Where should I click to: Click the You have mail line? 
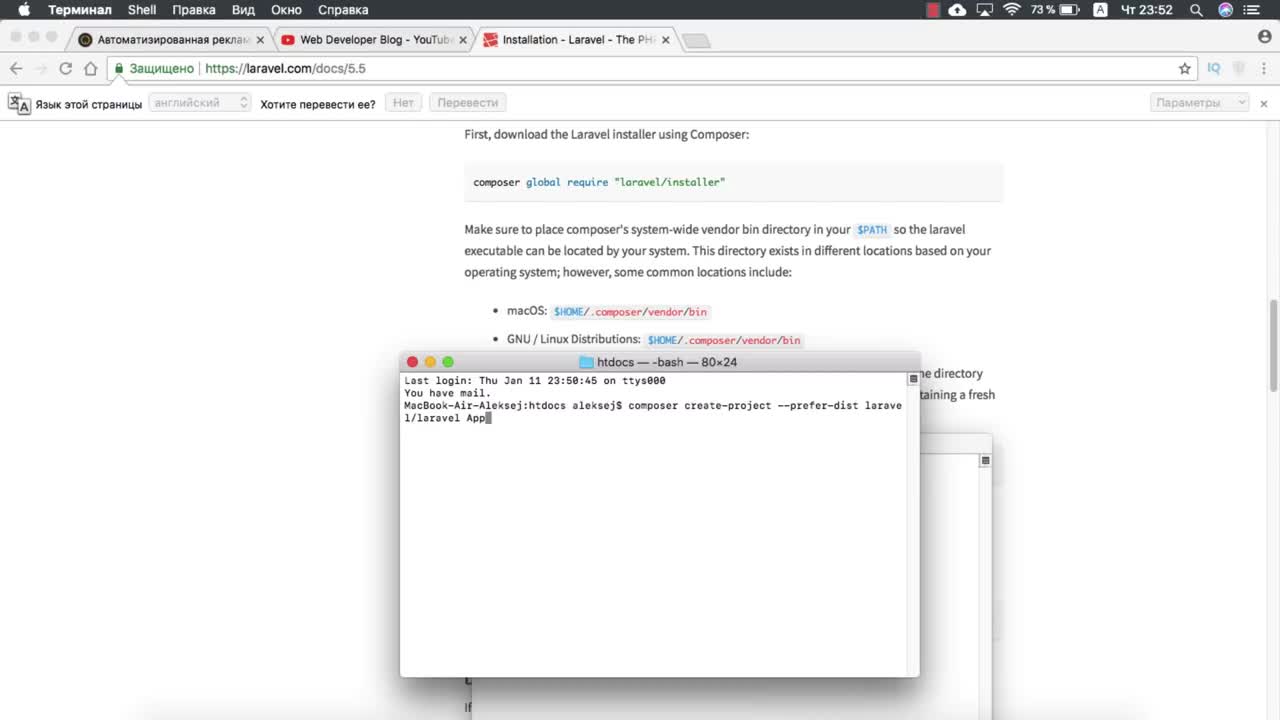(447, 393)
